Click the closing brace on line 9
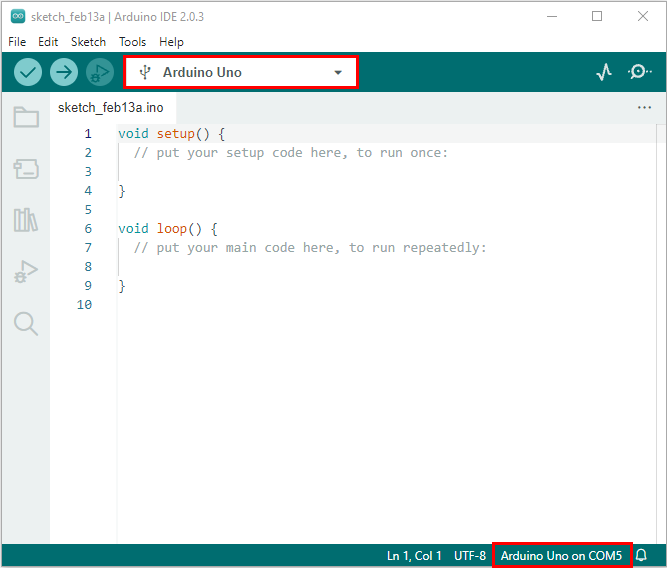The height and width of the screenshot is (568, 667). 122,285
